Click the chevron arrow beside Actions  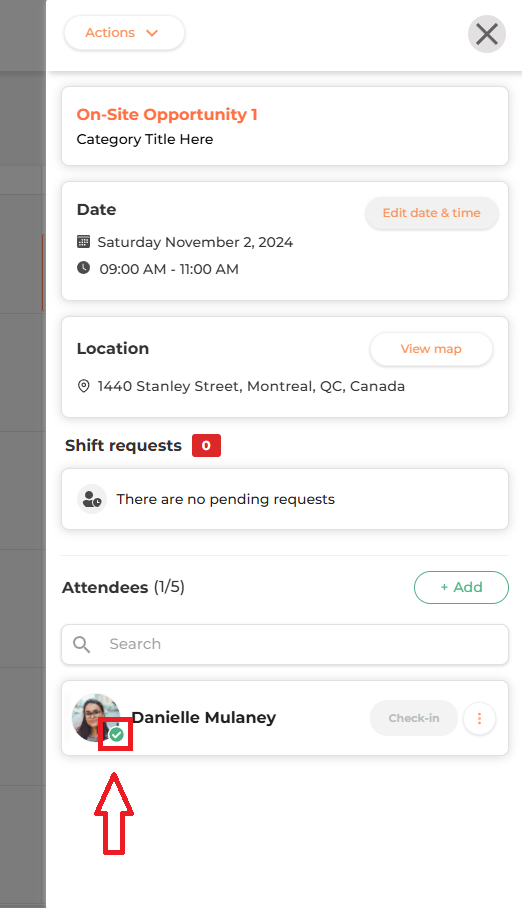click(152, 33)
